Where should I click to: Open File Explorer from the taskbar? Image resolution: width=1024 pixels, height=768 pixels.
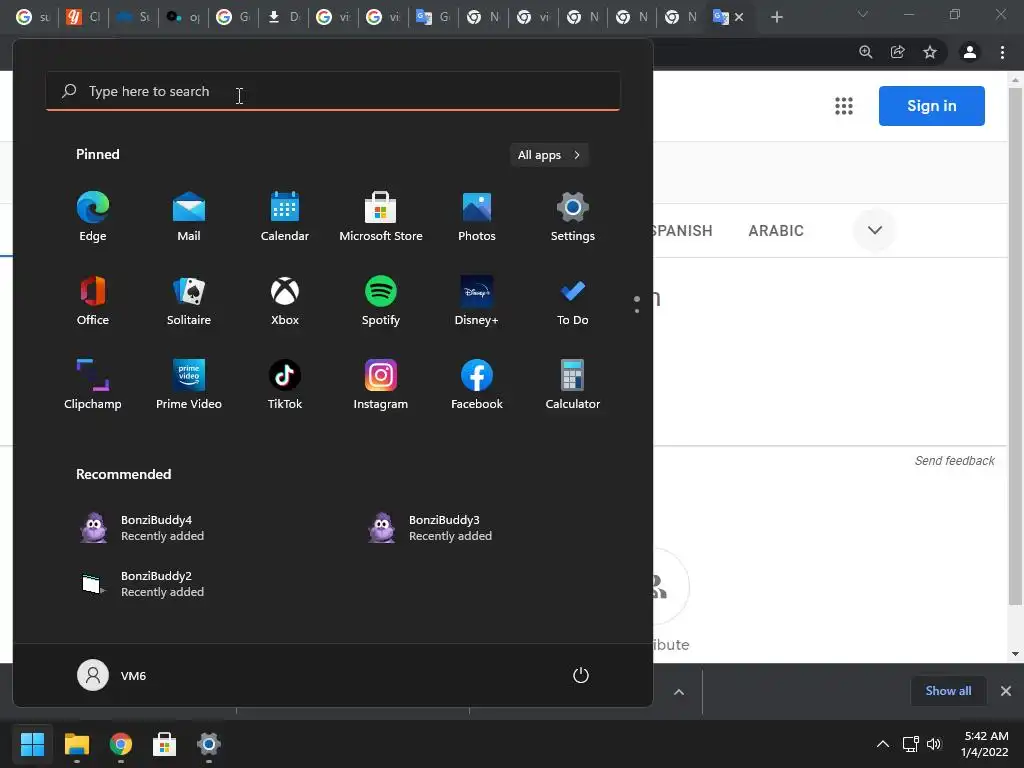[x=76, y=744]
